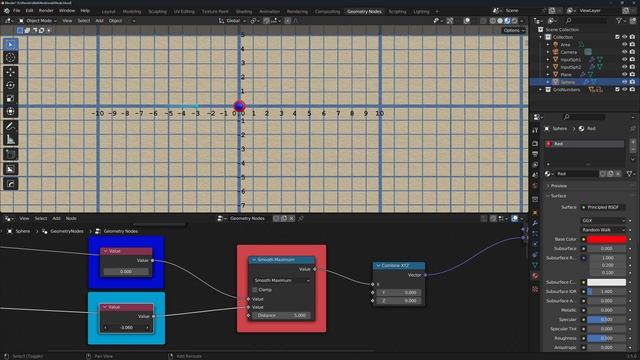Pin the Geometry Nodes node group
Viewport: 640px width, 360px height.
coord(301,219)
